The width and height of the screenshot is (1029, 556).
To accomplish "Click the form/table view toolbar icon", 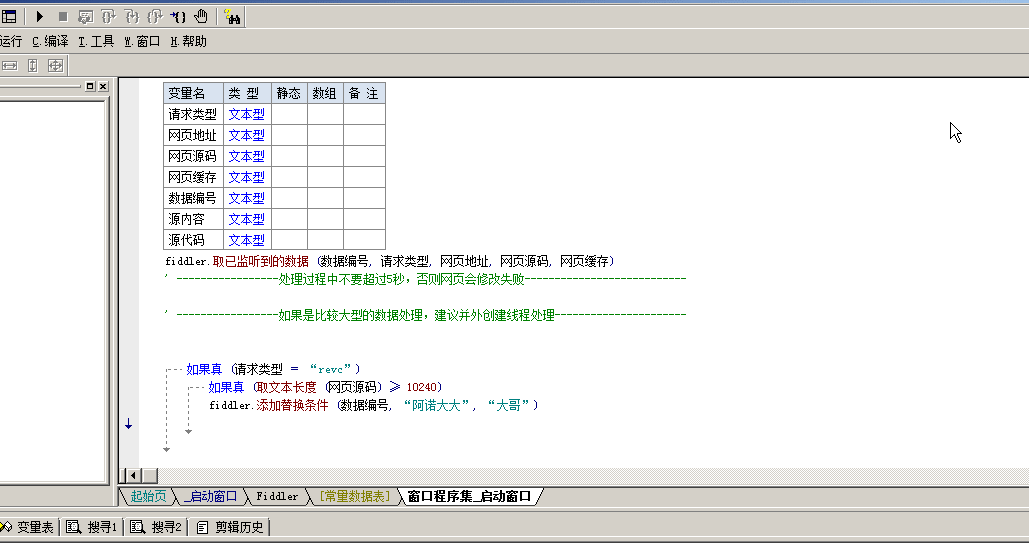I will (9, 16).
